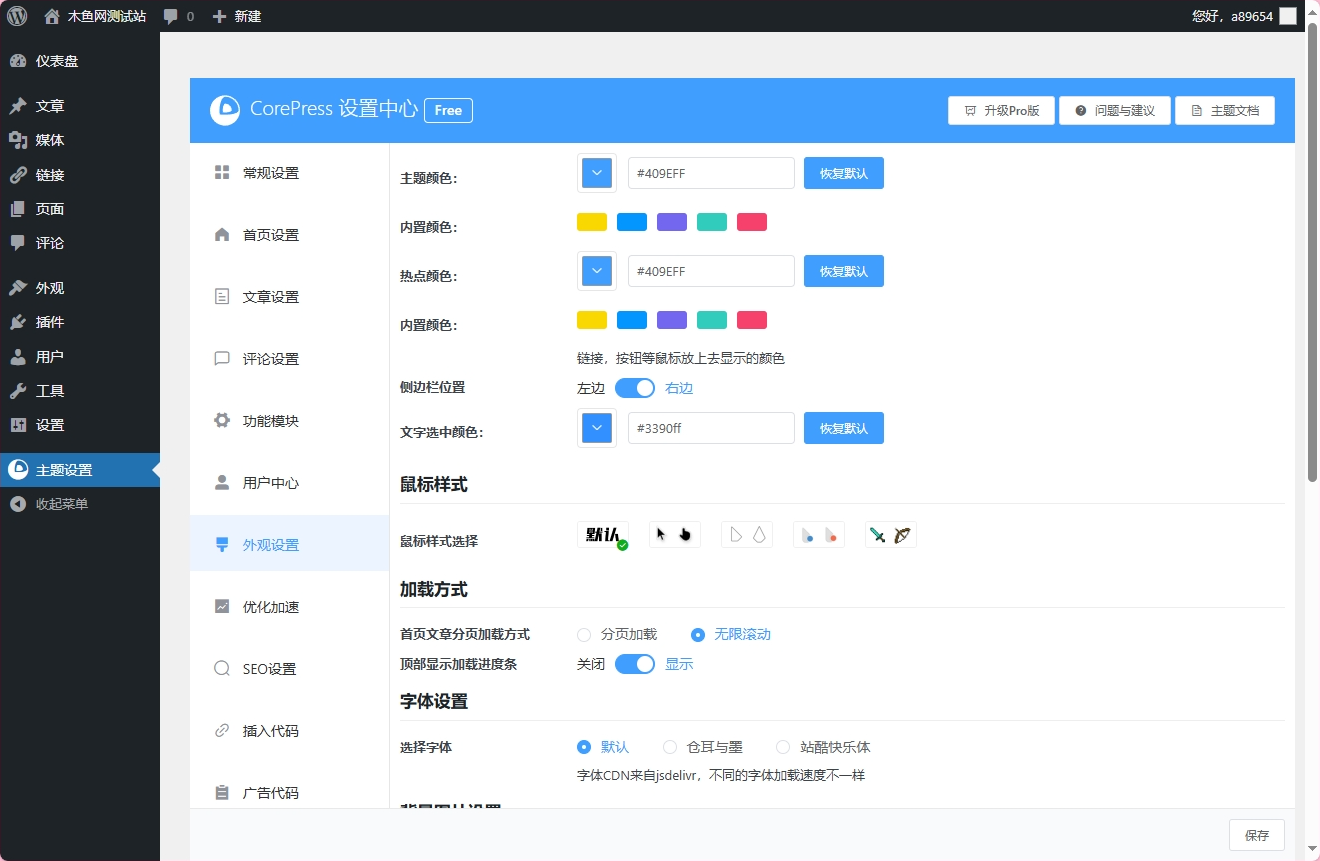Open comments bubble icon in admin bar

[x=171, y=17]
